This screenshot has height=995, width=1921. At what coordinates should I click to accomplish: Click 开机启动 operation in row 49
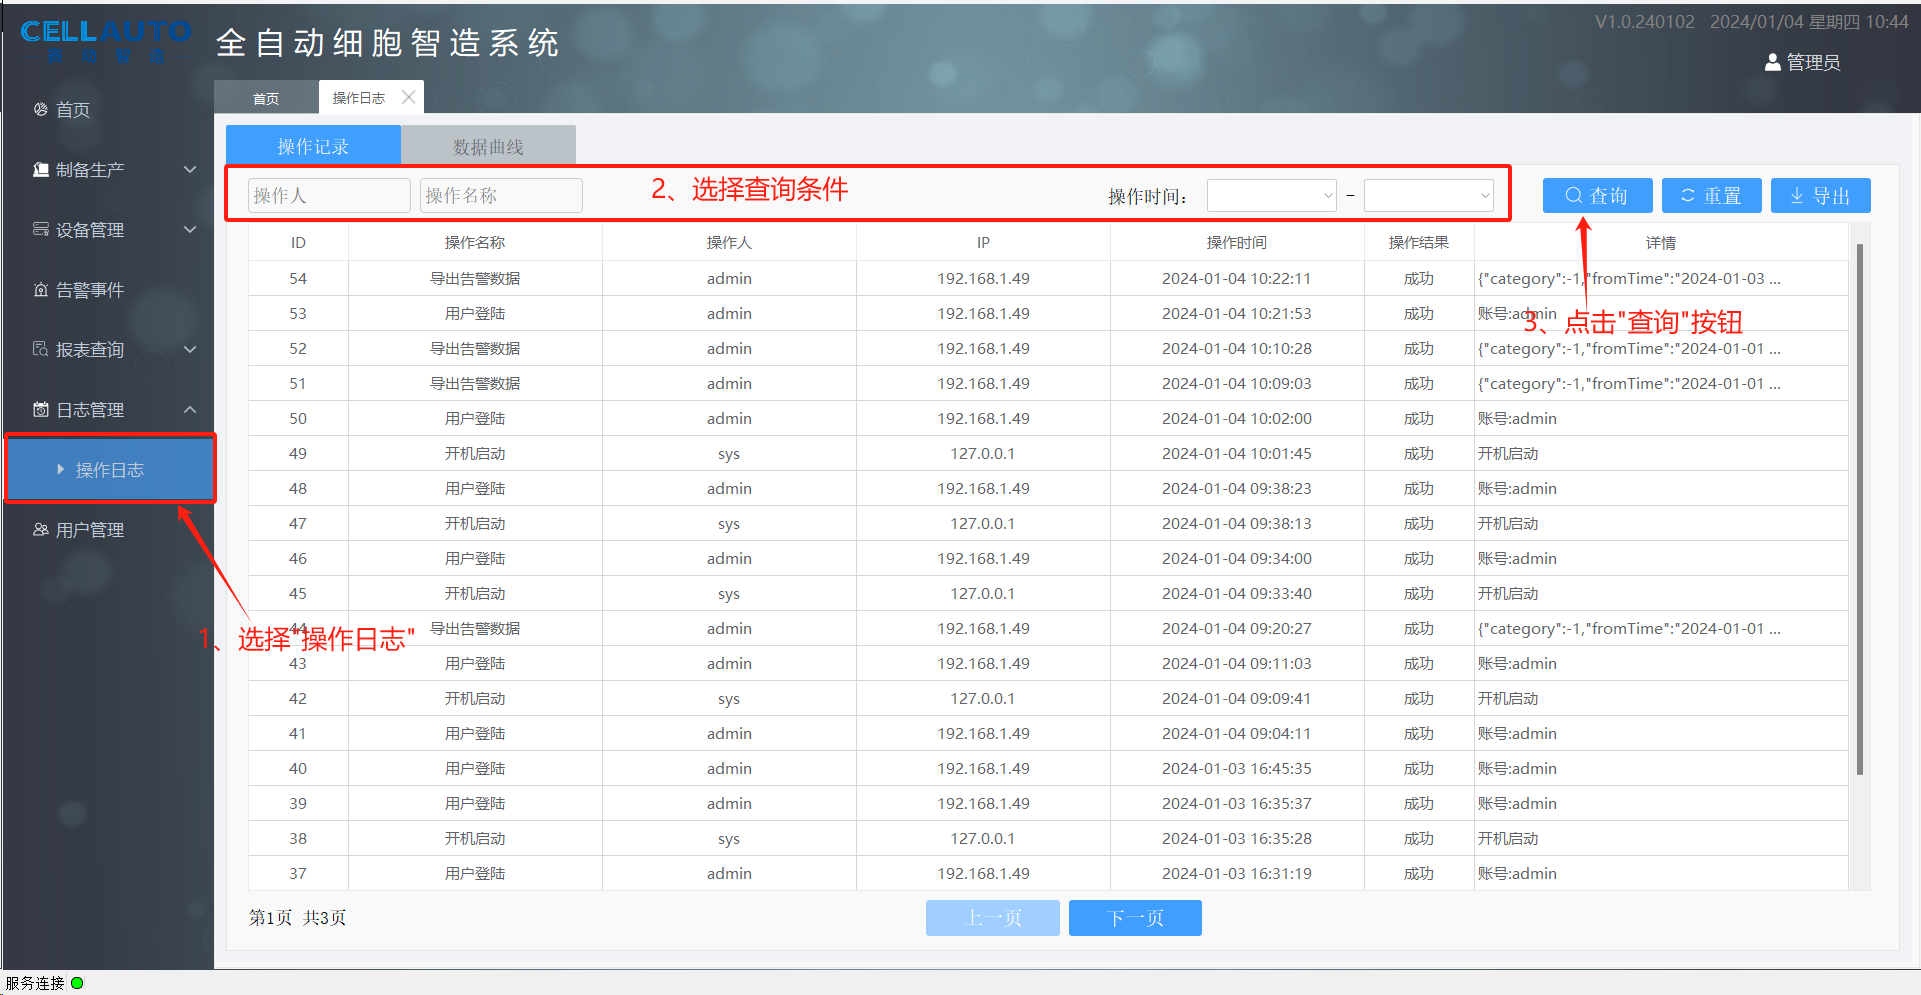point(475,453)
